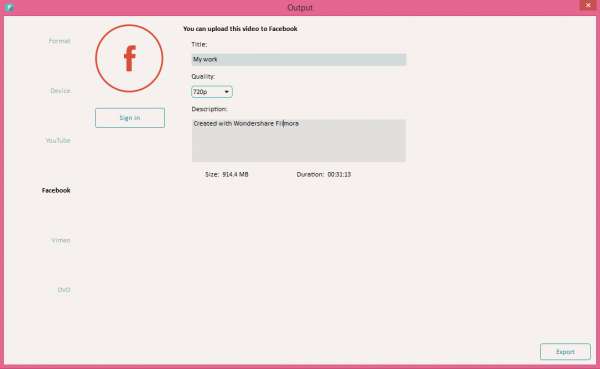The image size is (600, 369).
Task: Click the Quality: label
Action: click(203, 77)
